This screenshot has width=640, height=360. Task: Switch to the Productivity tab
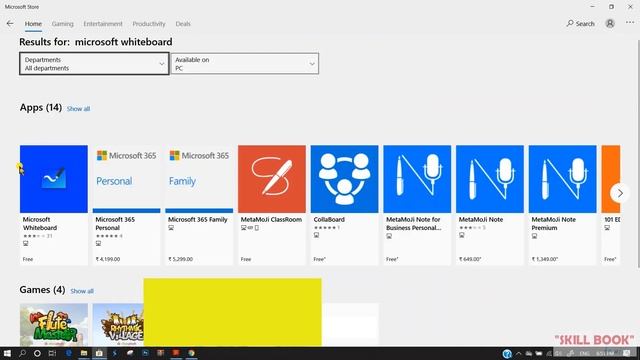coord(149,24)
